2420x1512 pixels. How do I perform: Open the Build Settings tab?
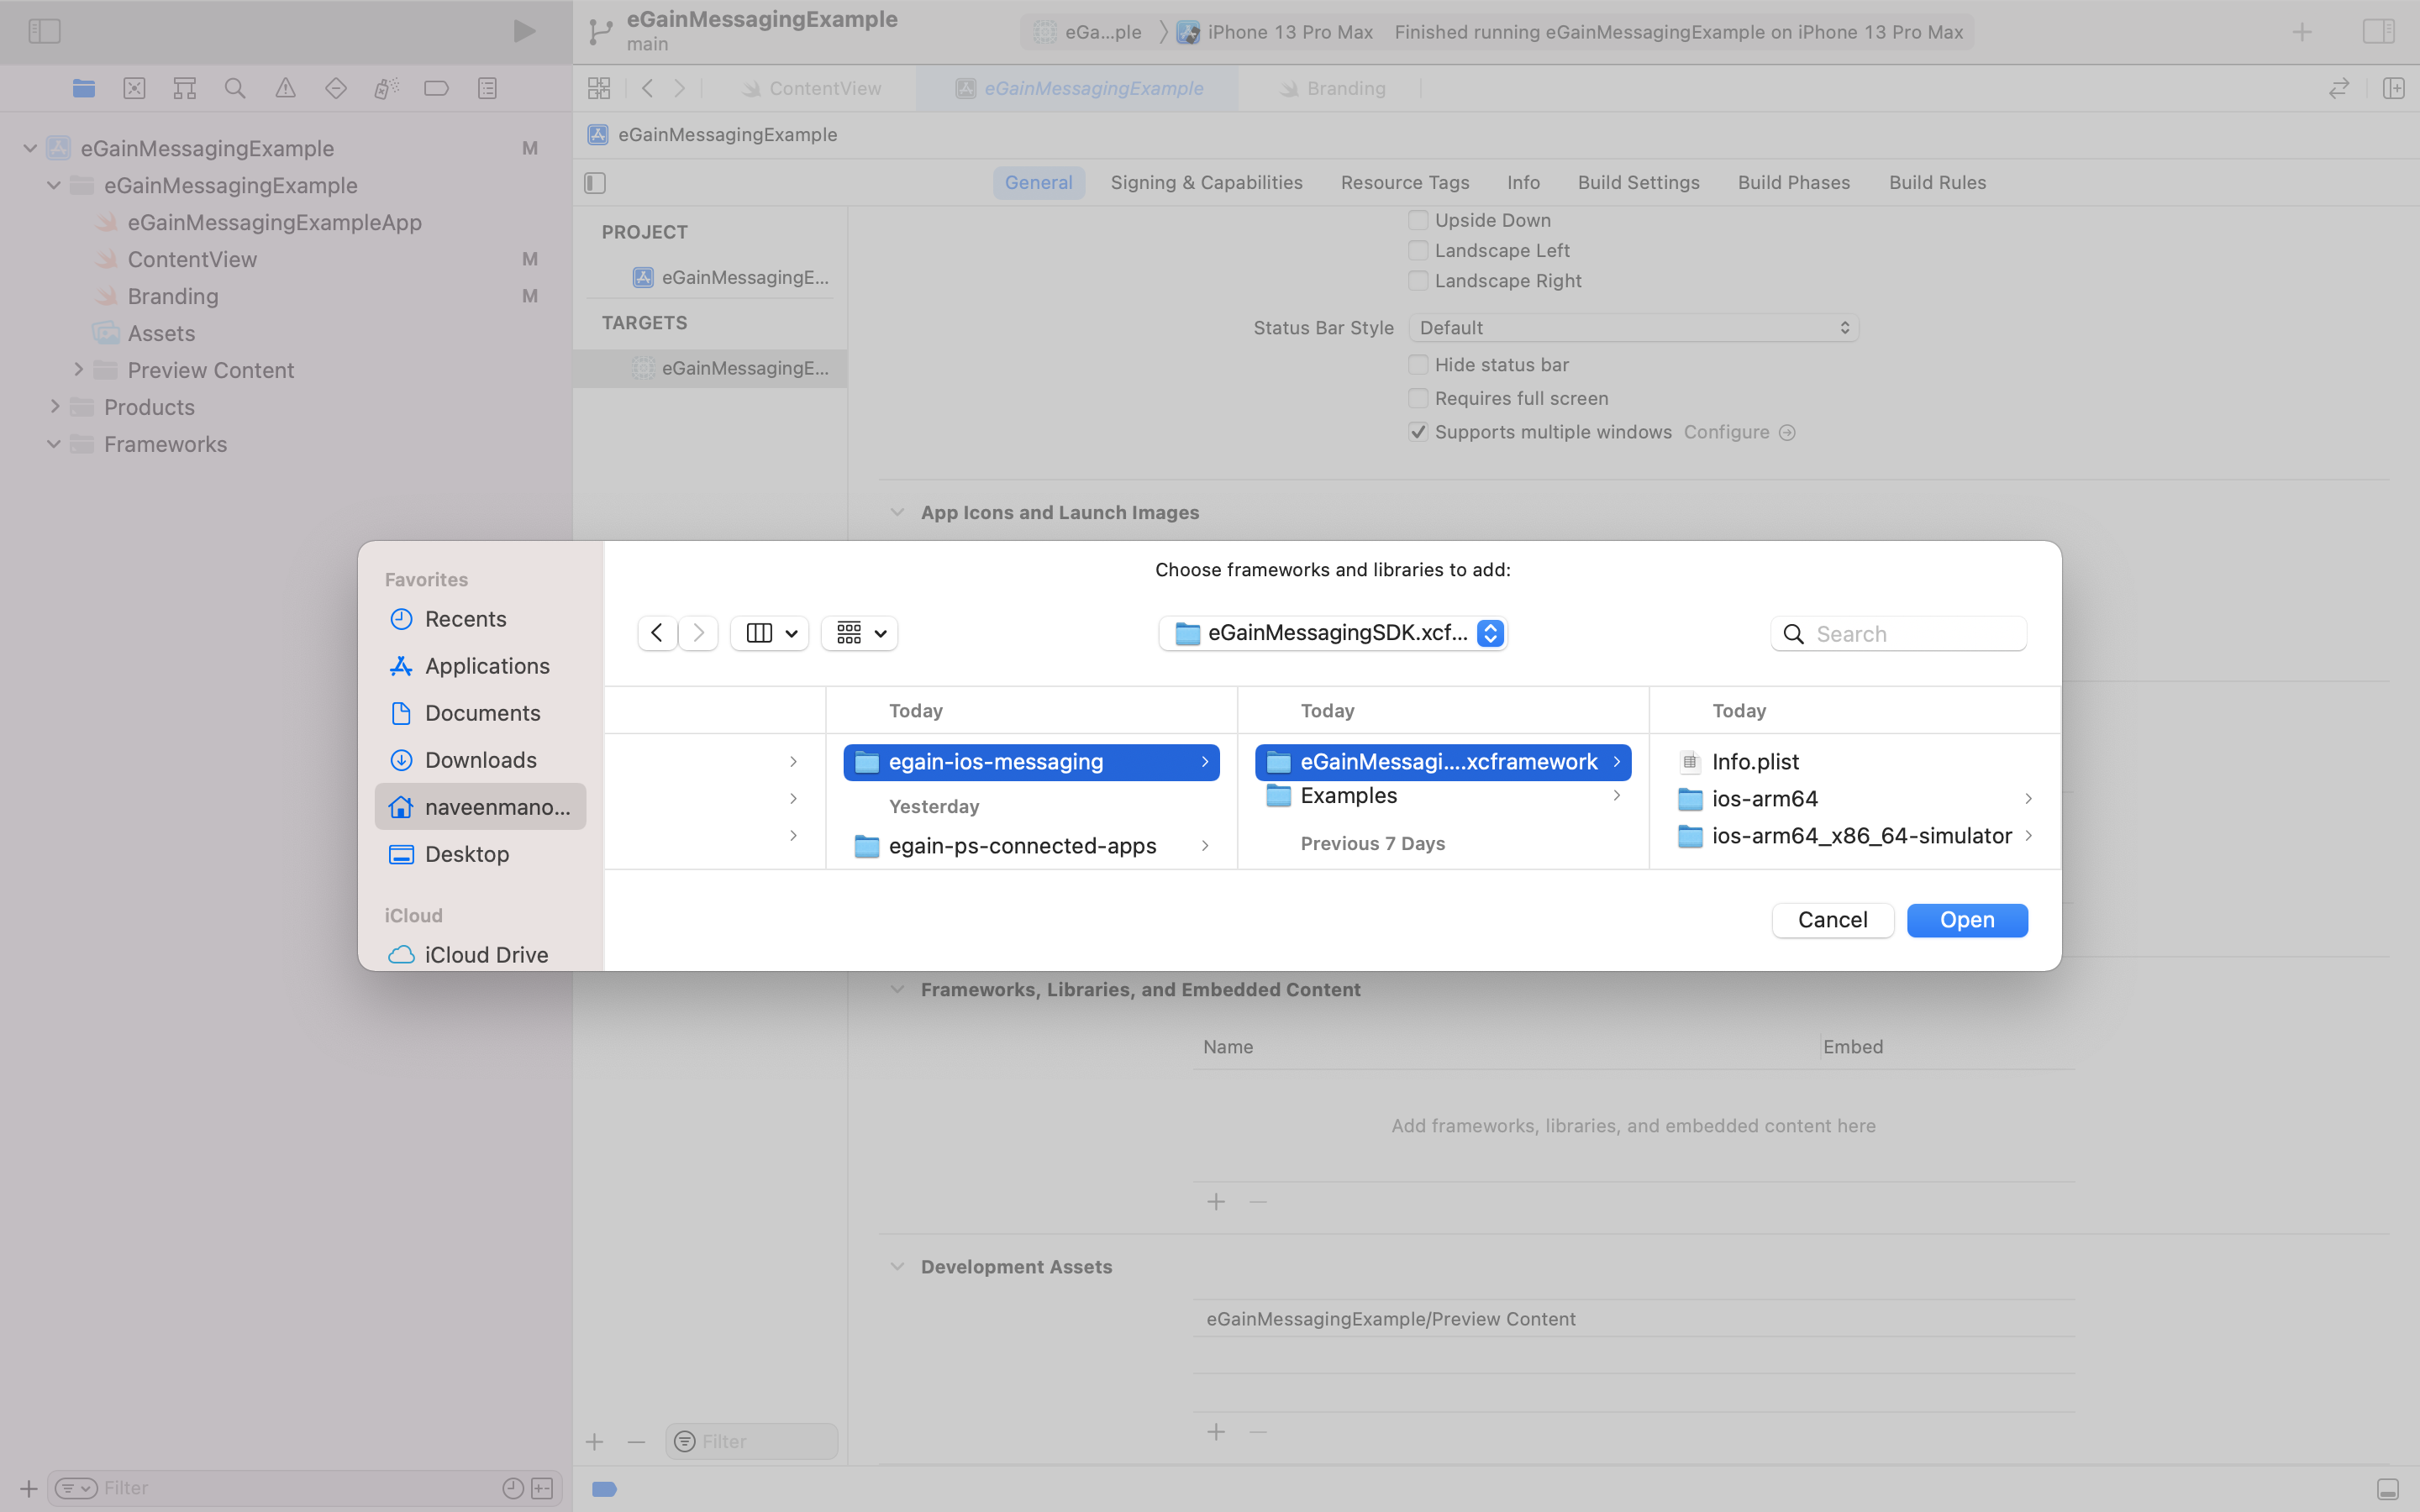click(x=1638, y=183)
